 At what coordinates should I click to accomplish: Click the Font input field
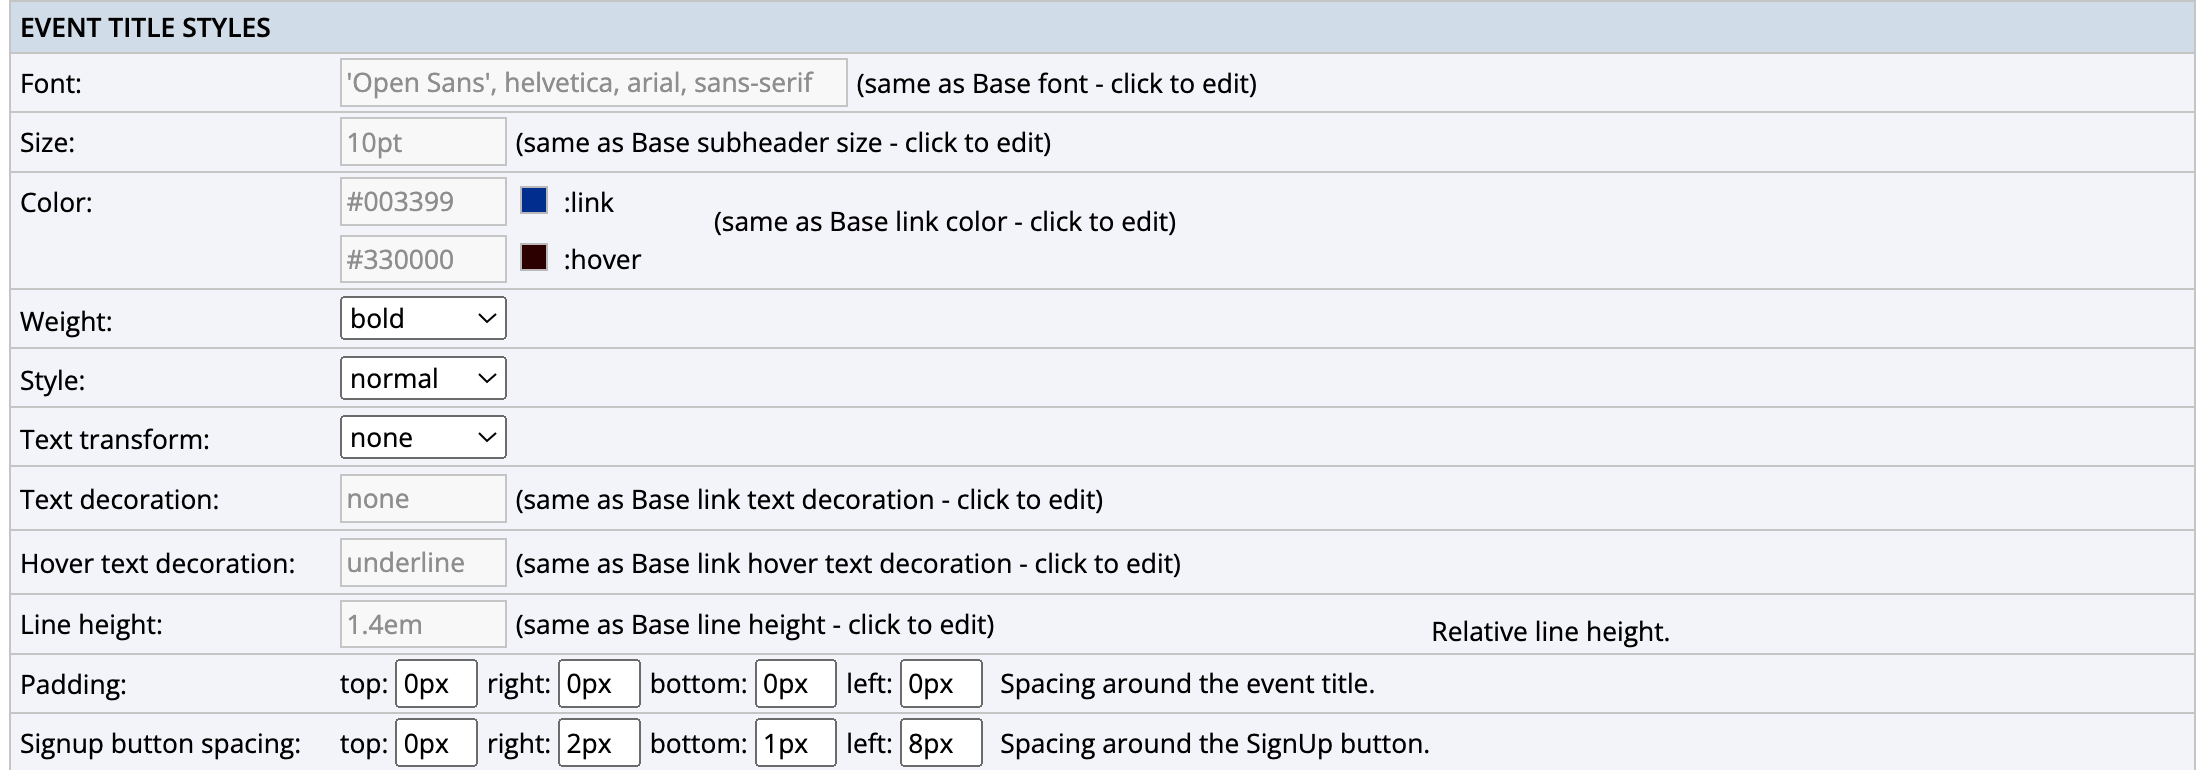[593, 83]
